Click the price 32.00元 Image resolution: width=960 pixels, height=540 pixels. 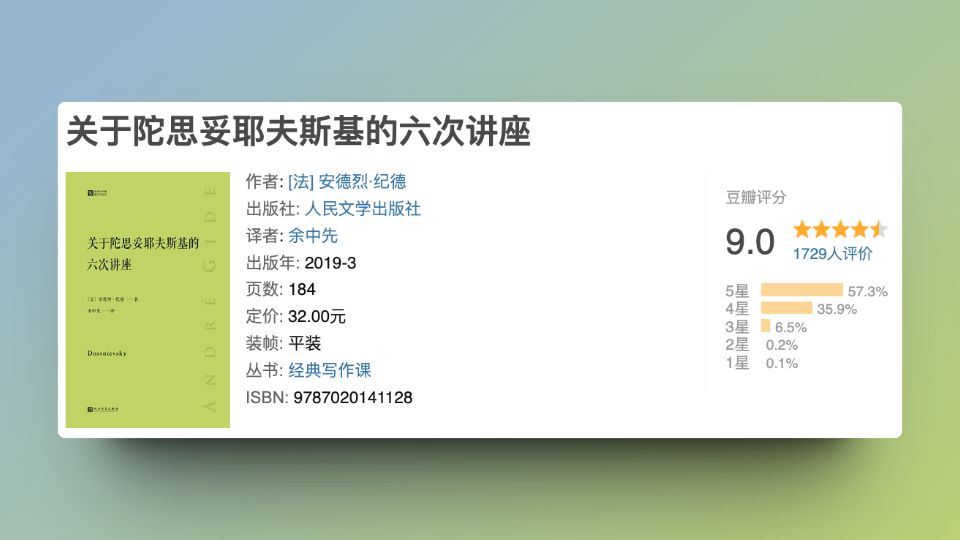coord(317,317)
